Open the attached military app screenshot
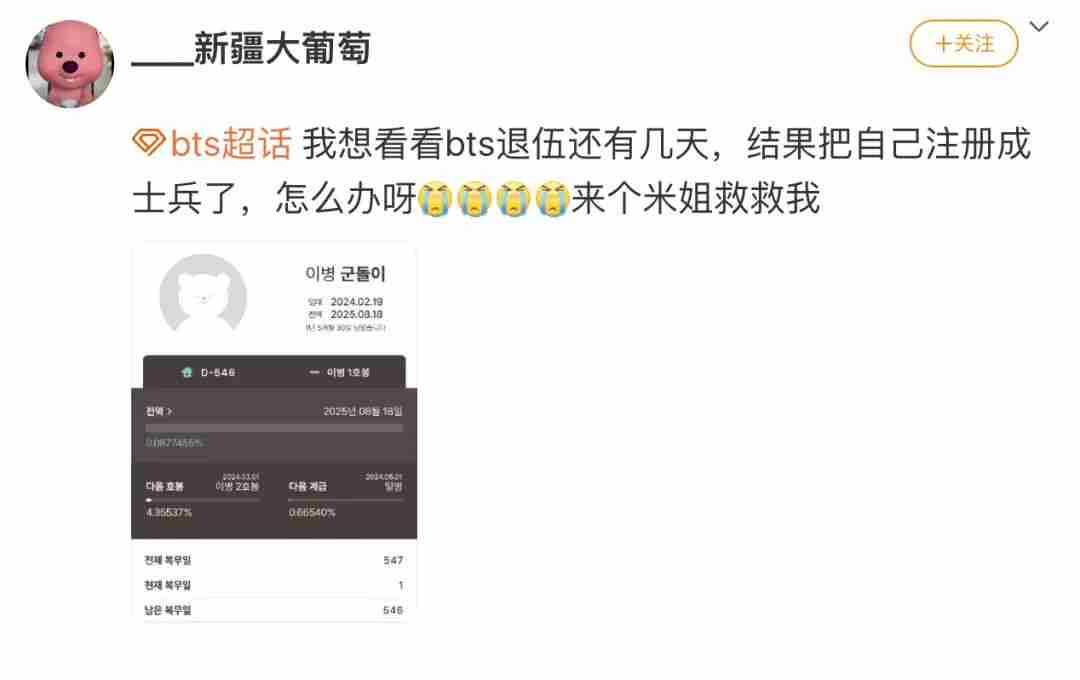 coord(274,433)
